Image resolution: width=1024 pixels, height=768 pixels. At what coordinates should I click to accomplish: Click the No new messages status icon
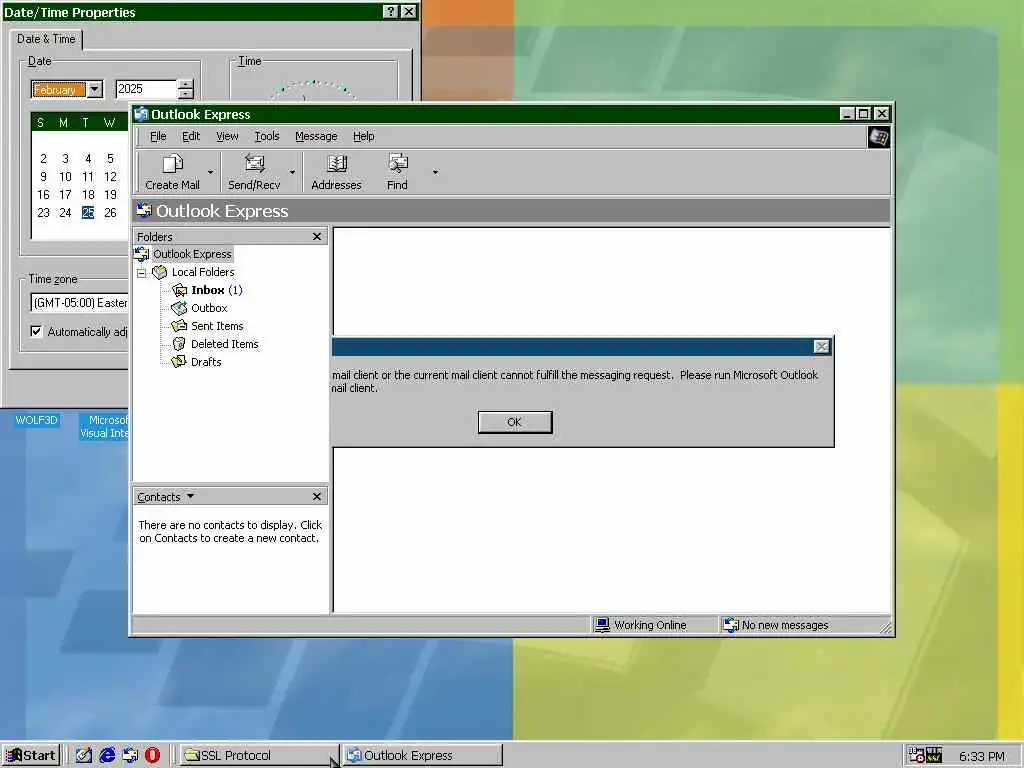[731, 625]
